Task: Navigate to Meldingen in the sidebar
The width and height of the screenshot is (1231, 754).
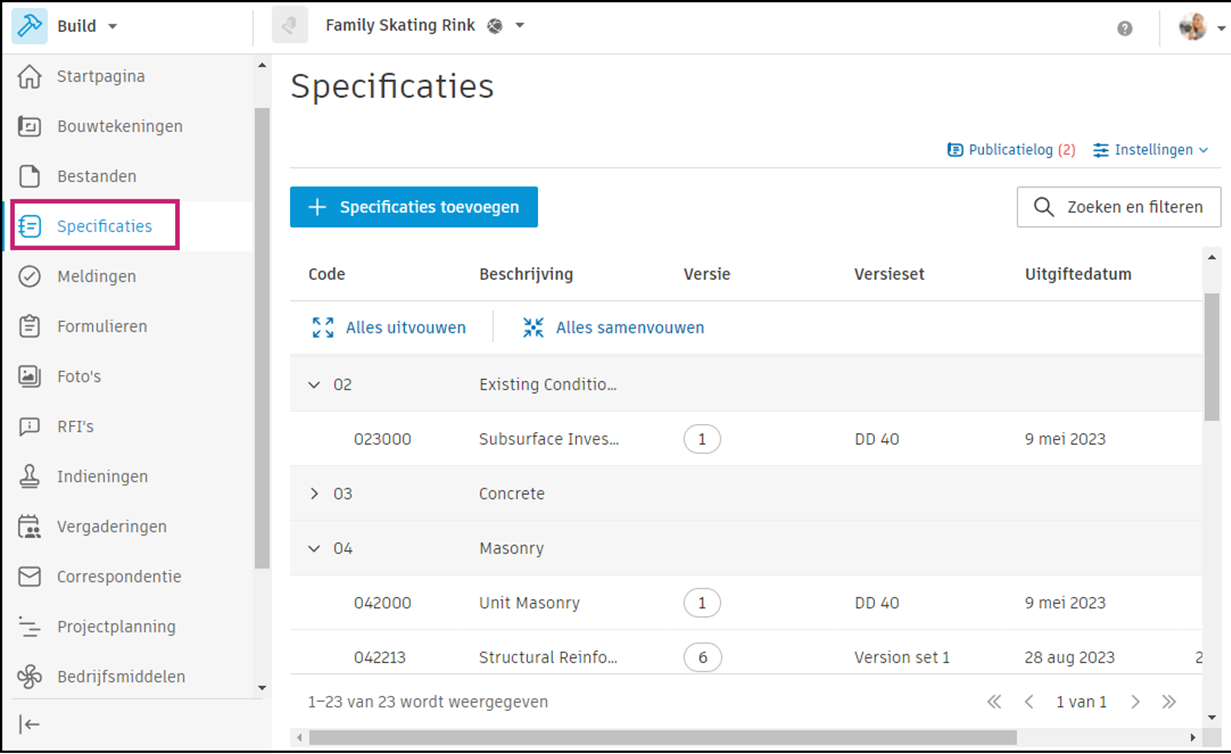Action: (x=96, y=277)
